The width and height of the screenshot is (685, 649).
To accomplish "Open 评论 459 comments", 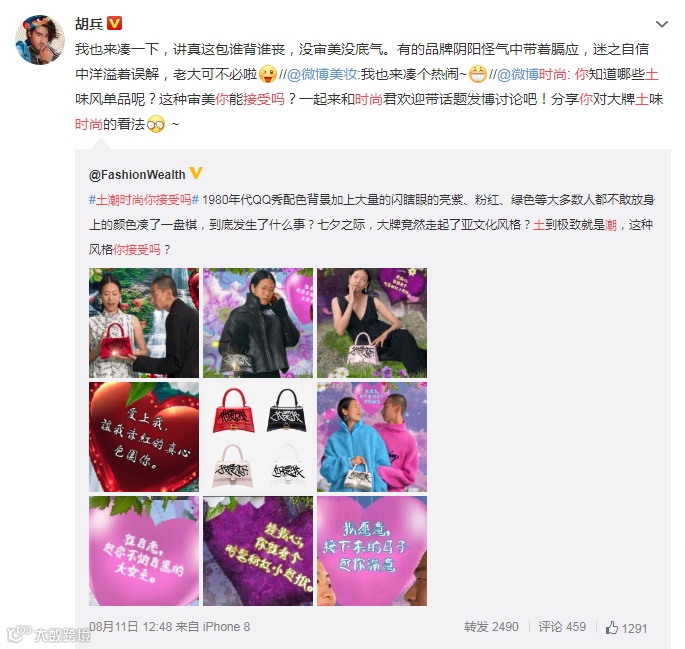I will (562, 627).
